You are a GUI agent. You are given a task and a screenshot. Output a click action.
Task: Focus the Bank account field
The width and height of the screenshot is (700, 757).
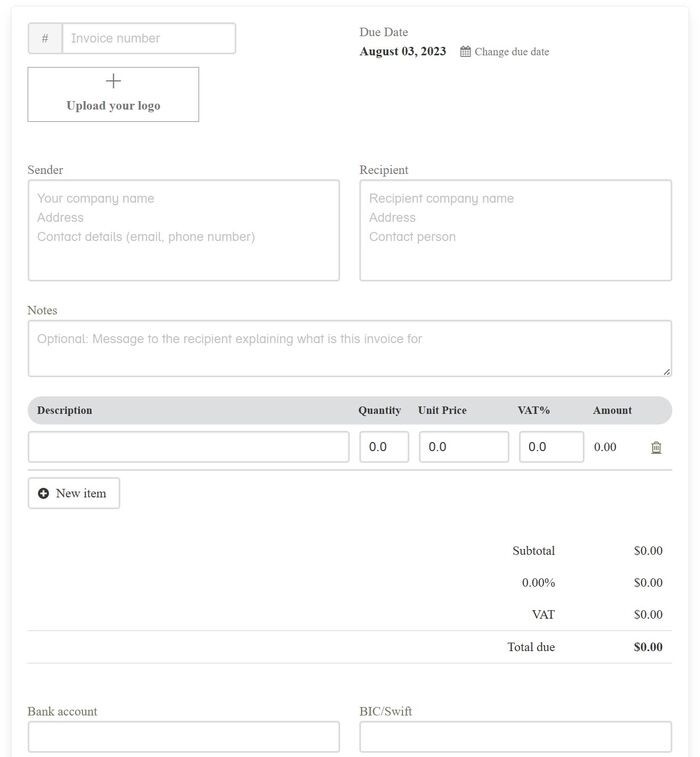pos(183,737)
